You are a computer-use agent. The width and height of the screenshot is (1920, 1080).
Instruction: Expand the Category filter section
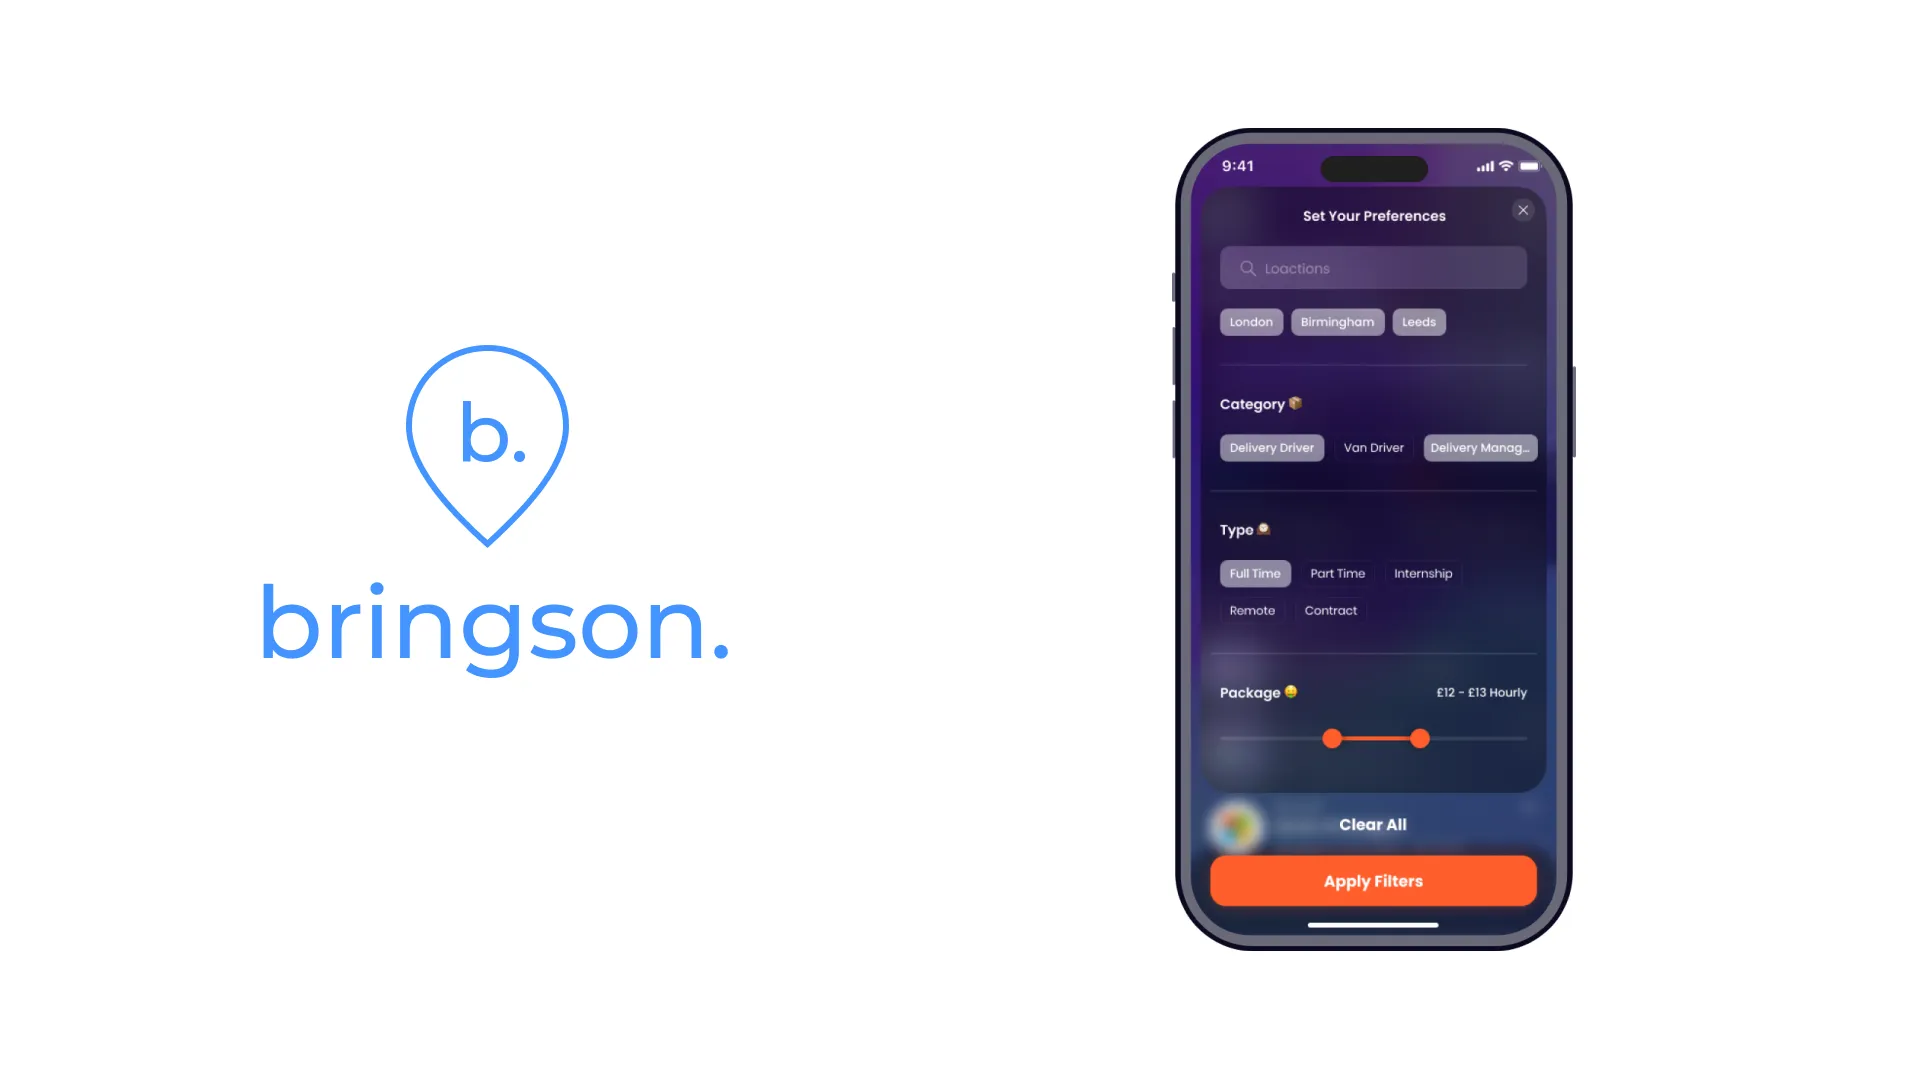(x=1259, y=404)
